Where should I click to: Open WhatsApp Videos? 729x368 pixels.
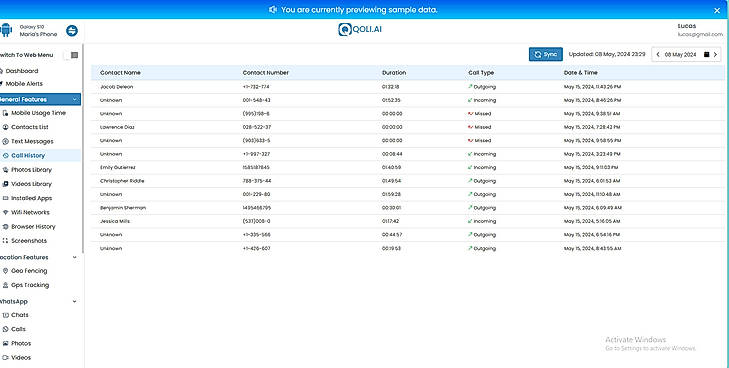click(21, 358)
